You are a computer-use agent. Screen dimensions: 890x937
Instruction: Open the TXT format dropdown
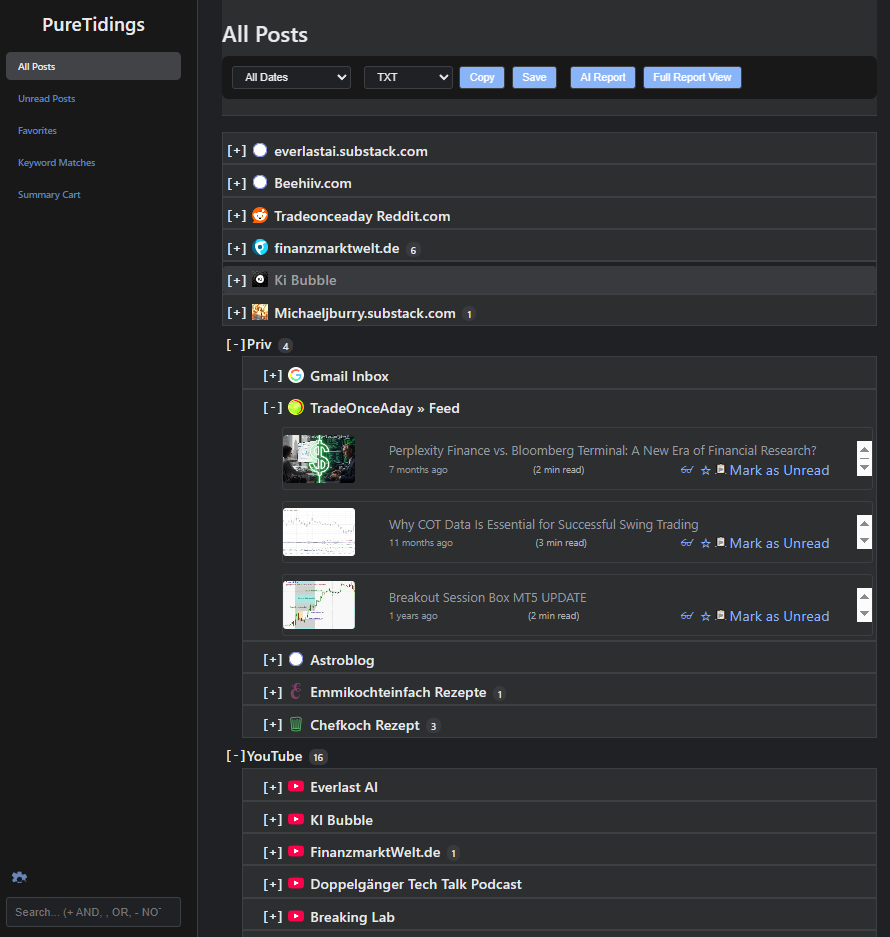[x=408, y=77]
